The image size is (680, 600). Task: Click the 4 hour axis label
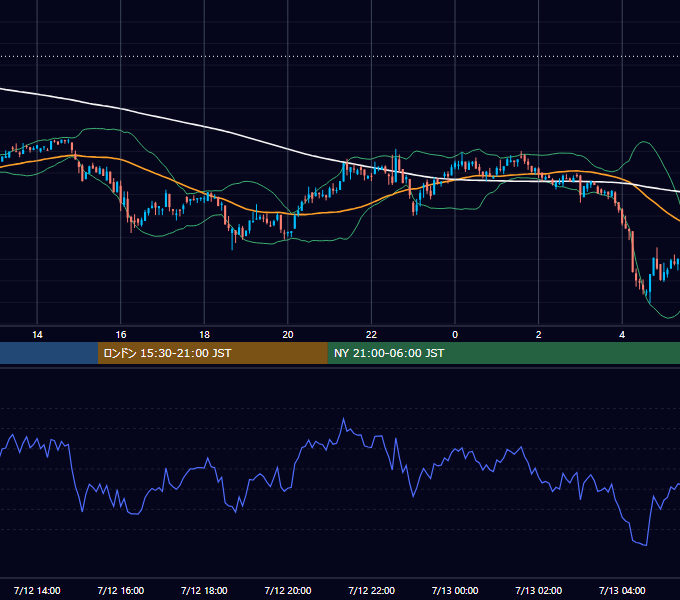(x=622, y=335)
